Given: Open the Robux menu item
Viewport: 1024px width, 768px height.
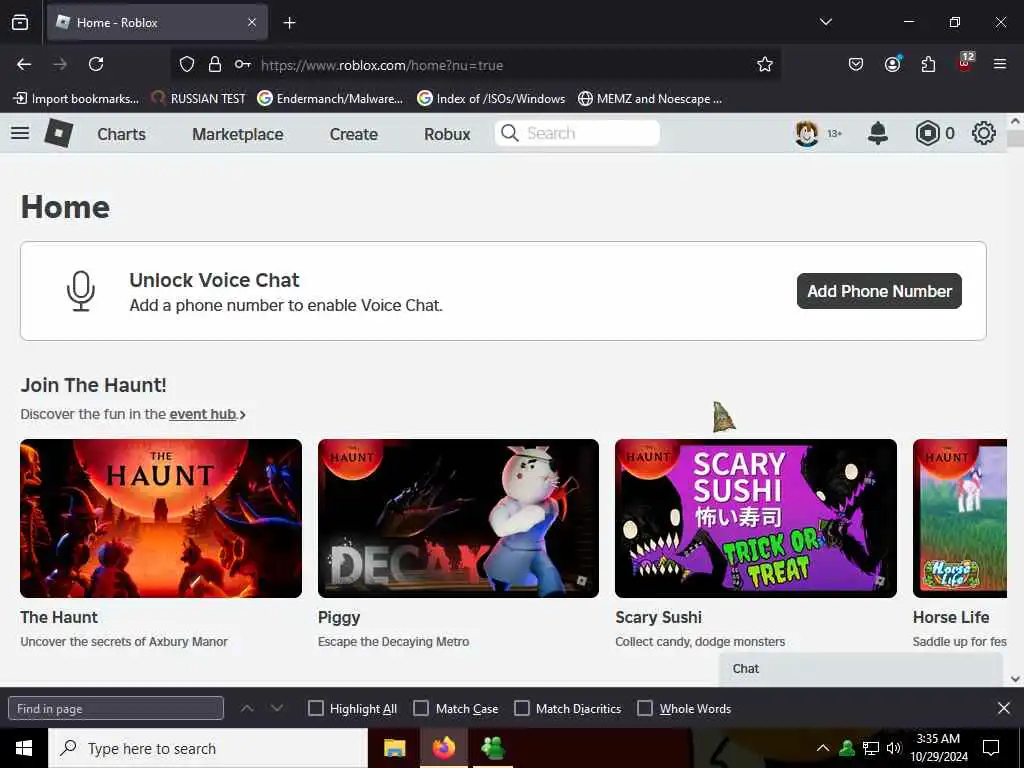Looking at the screenshot, I should (x=447, y=134).
